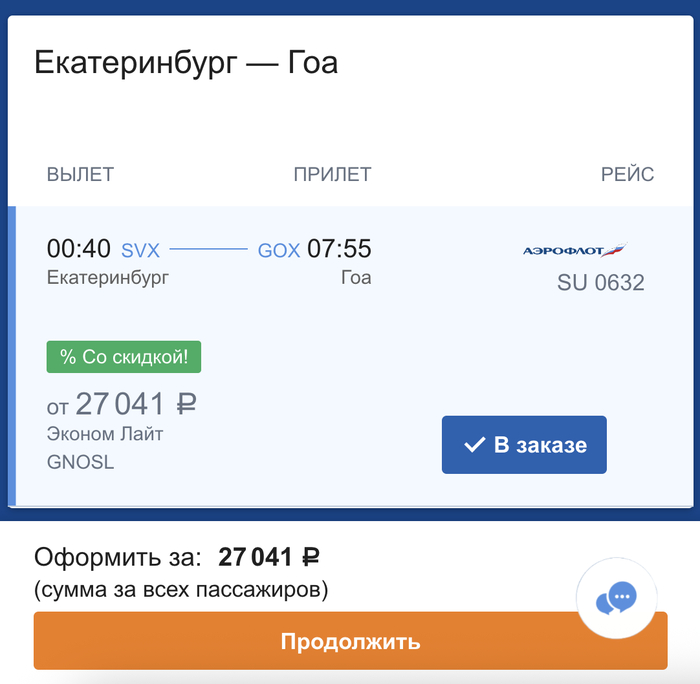The image size is (700, 684).
Task: Select the ВЫЛЕТ column header
Action: click(80, 175)
